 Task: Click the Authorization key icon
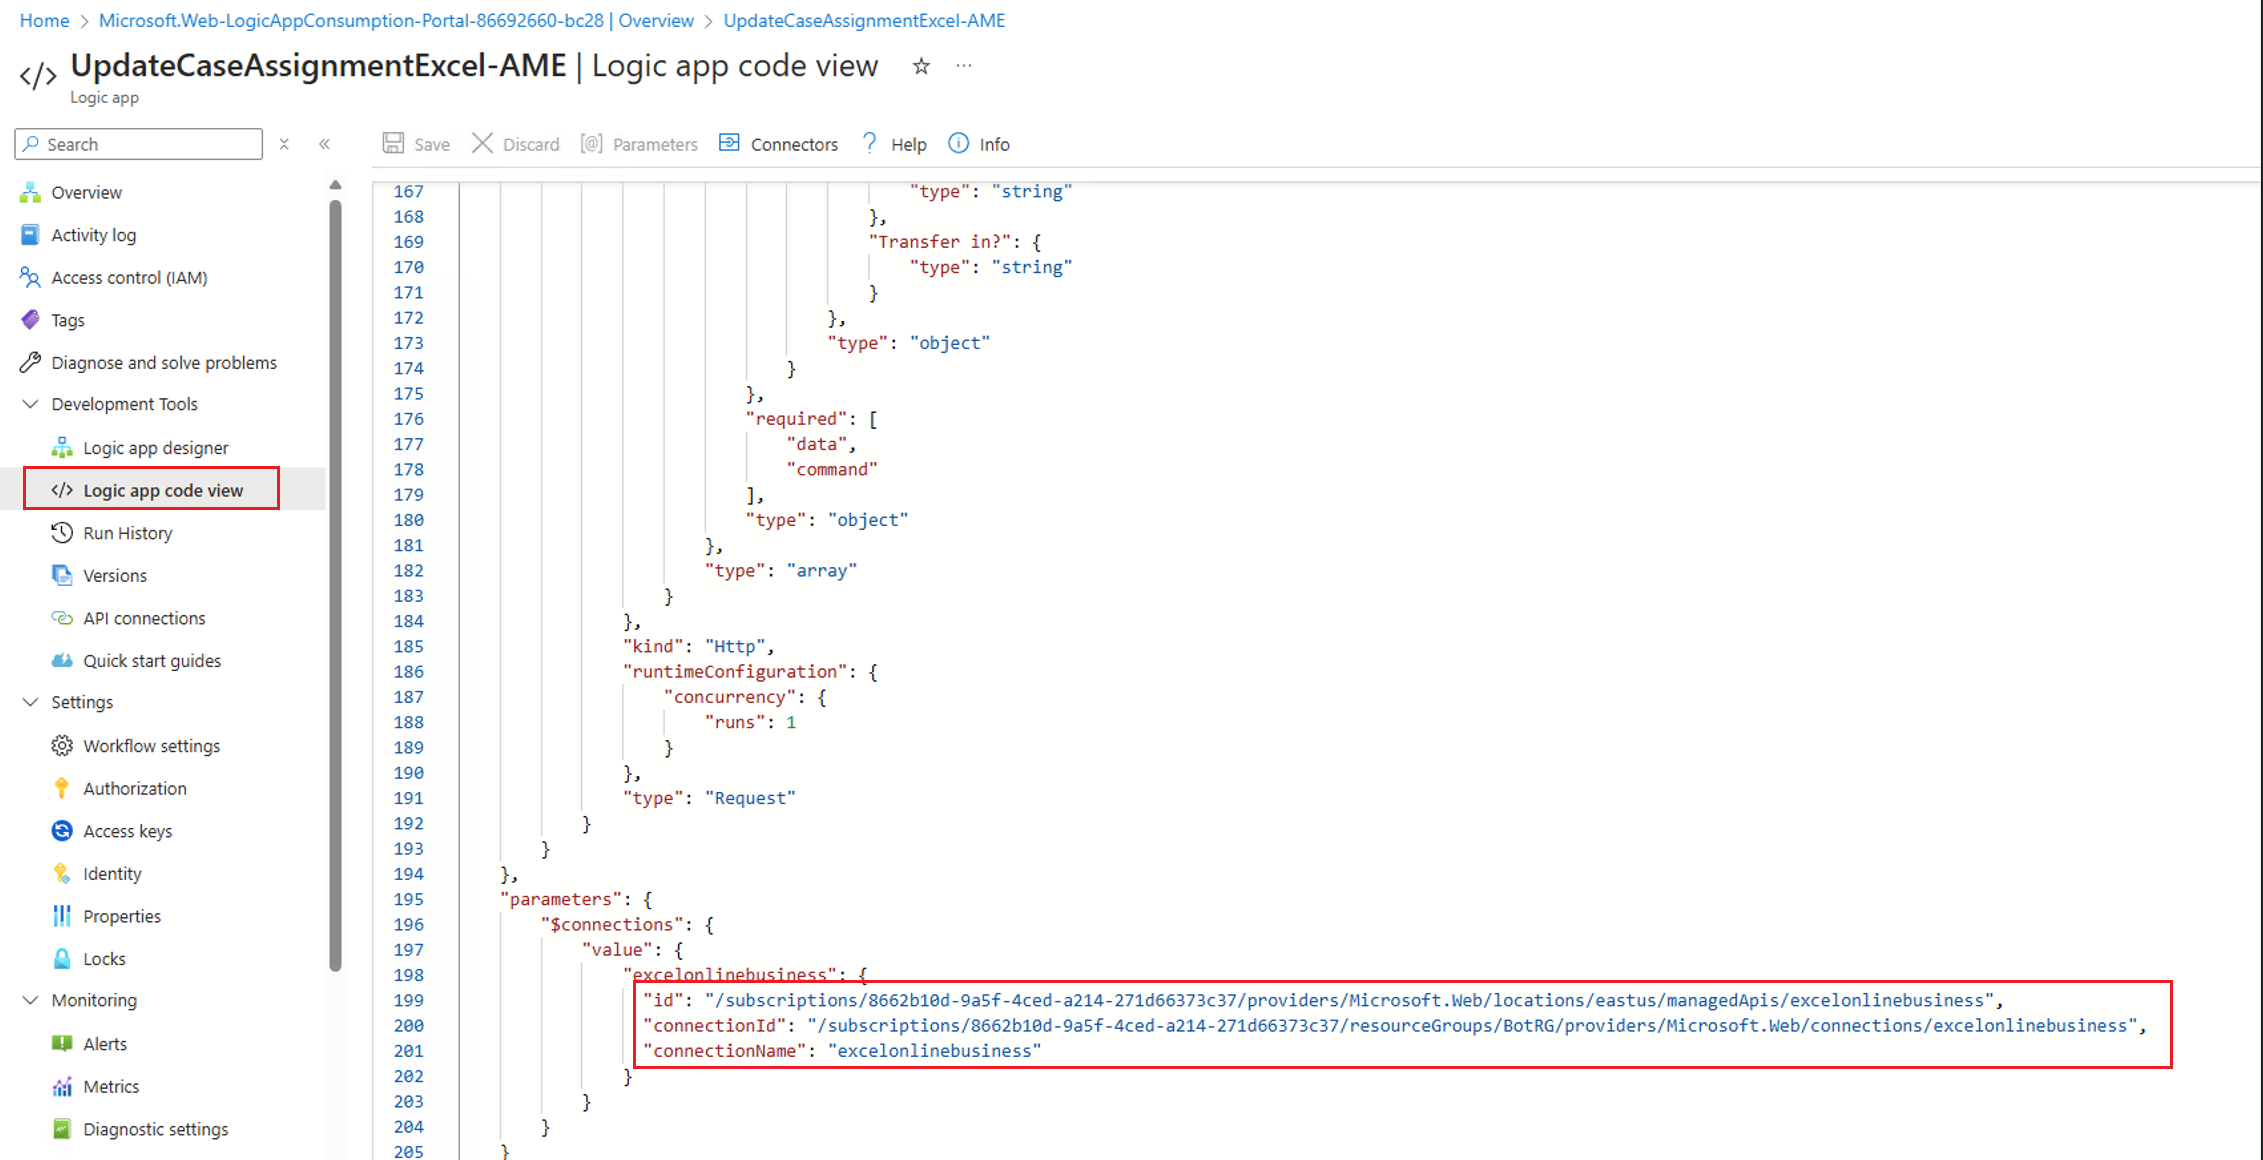62,788
